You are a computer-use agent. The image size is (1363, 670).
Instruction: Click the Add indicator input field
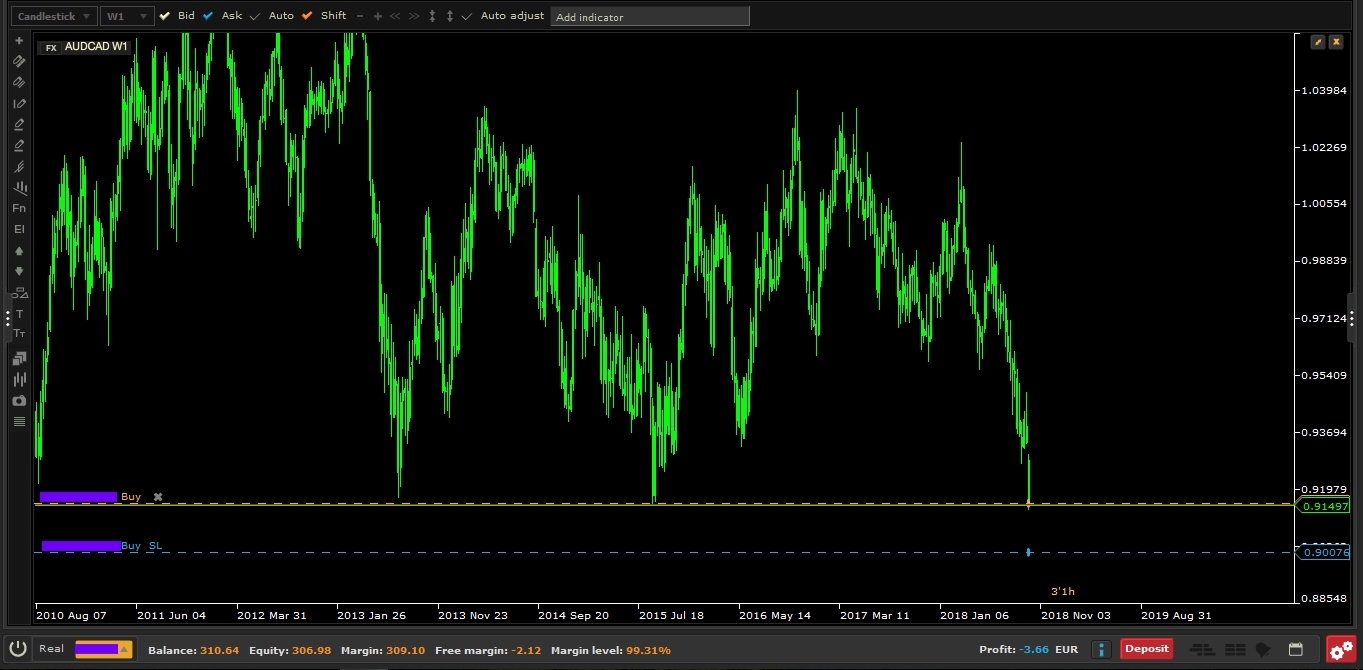point(650,17)
